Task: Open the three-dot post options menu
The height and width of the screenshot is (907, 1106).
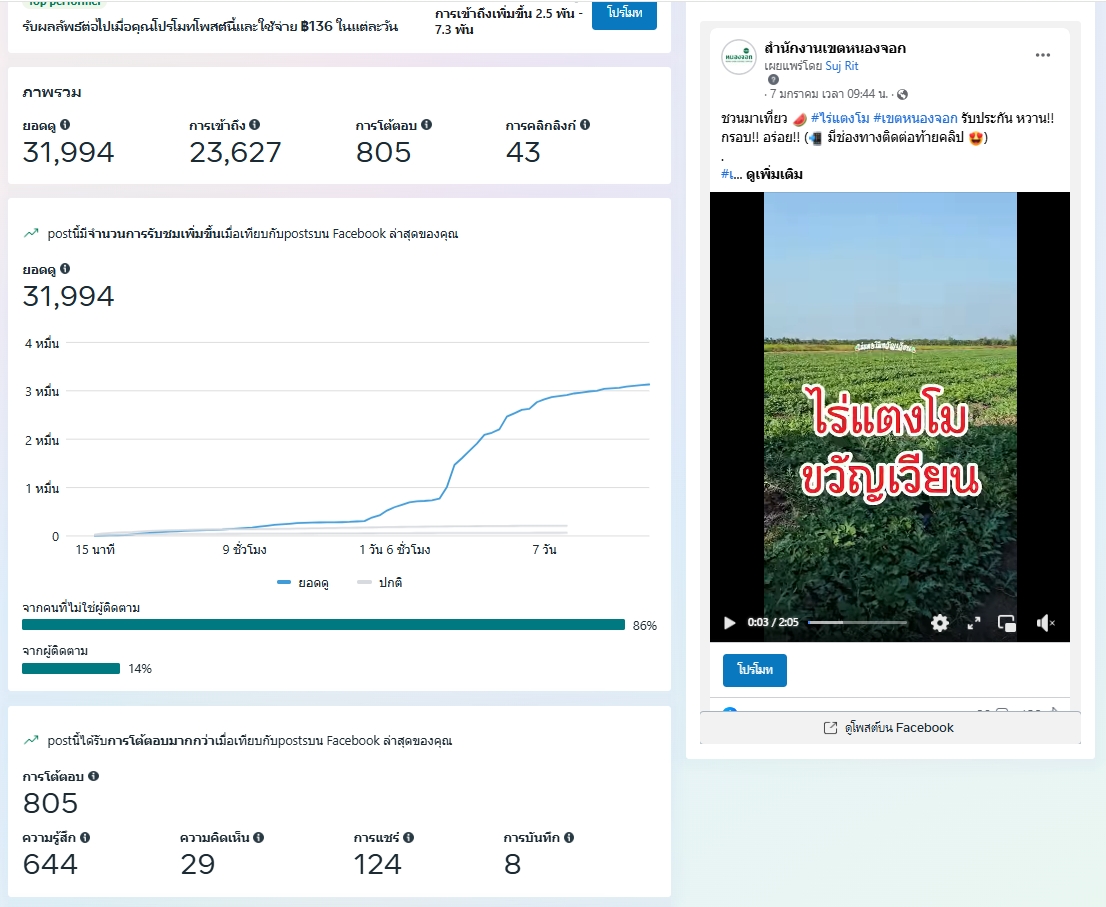Action: 1043,55
